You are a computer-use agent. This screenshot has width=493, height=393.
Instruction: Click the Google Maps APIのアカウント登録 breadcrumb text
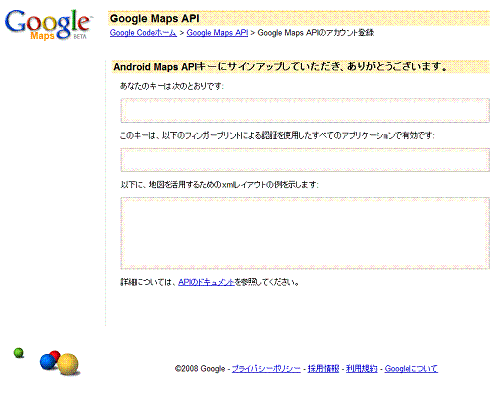tap(316, 33)
